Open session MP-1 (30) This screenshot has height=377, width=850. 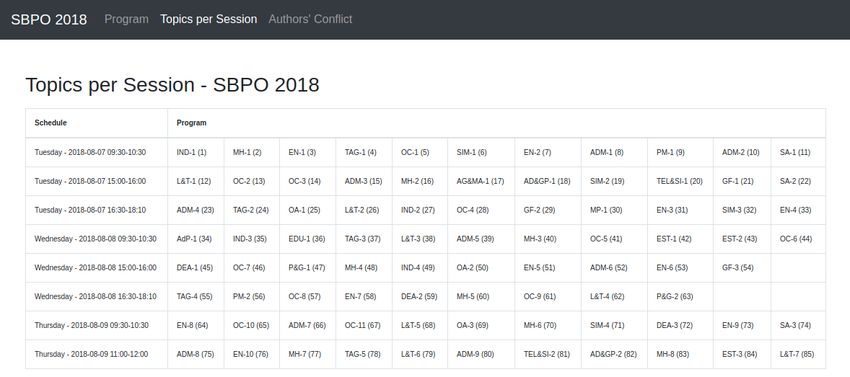coord(606,210)
